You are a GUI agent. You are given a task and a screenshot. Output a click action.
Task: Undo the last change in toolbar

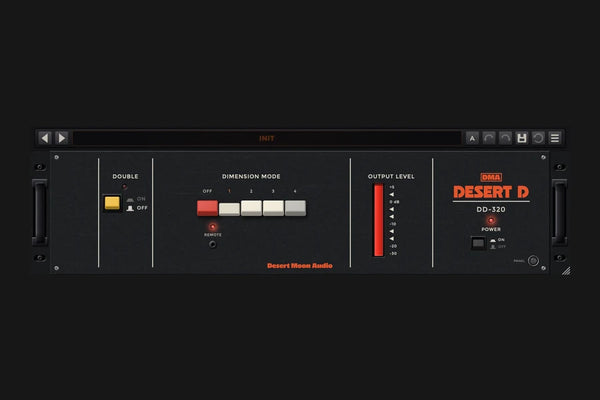(489, 138)
